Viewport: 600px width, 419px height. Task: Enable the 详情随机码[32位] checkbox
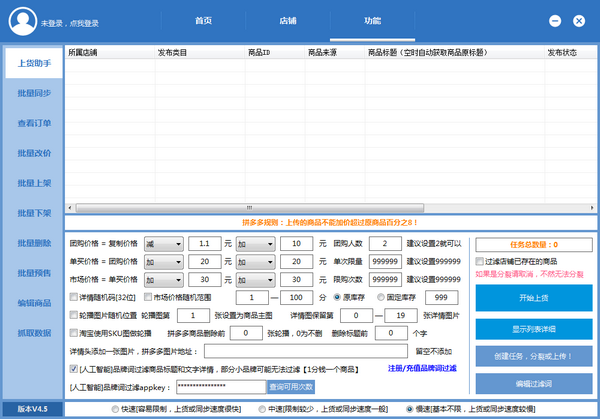coord(72,297)
